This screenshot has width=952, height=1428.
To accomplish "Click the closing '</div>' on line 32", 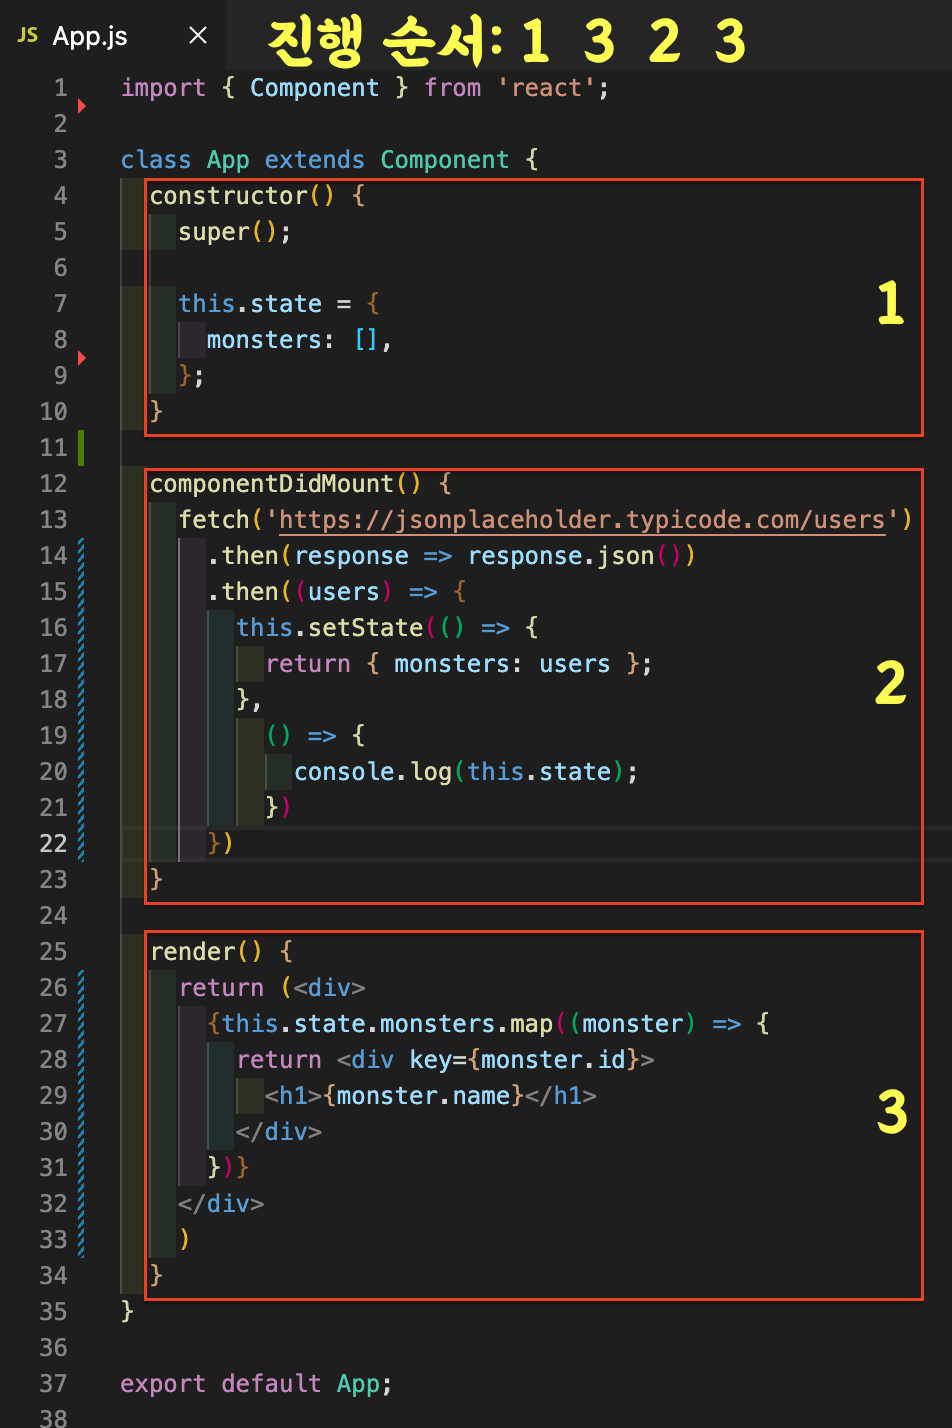I will click(x=221, y=1204).
